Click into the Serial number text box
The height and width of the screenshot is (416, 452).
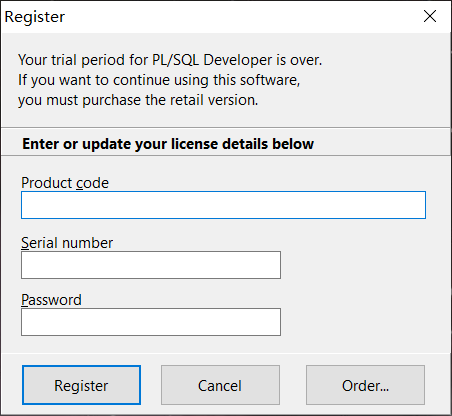151,265
